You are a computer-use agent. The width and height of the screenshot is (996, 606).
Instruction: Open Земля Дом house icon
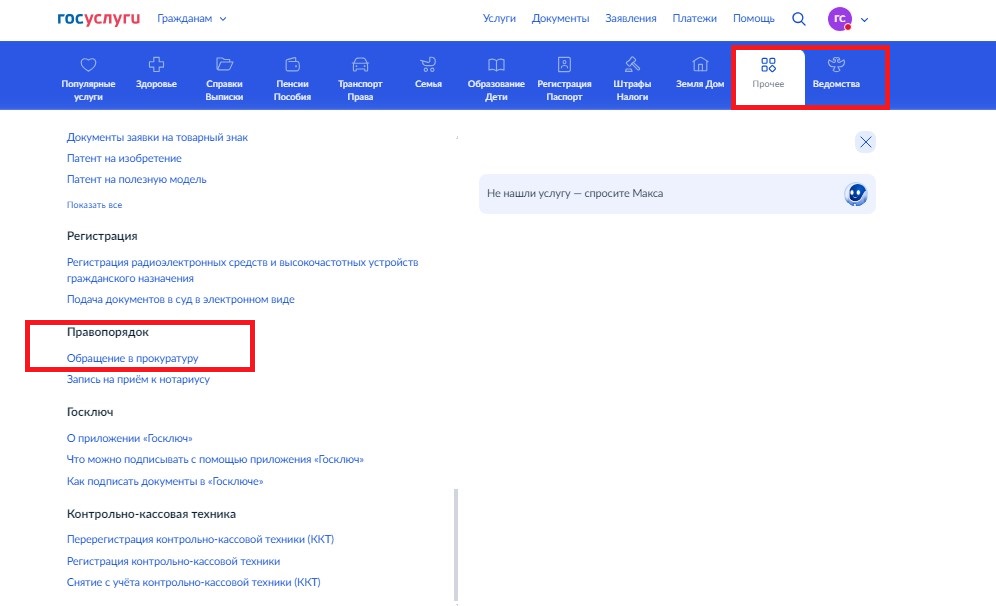(x=700, y=64)
